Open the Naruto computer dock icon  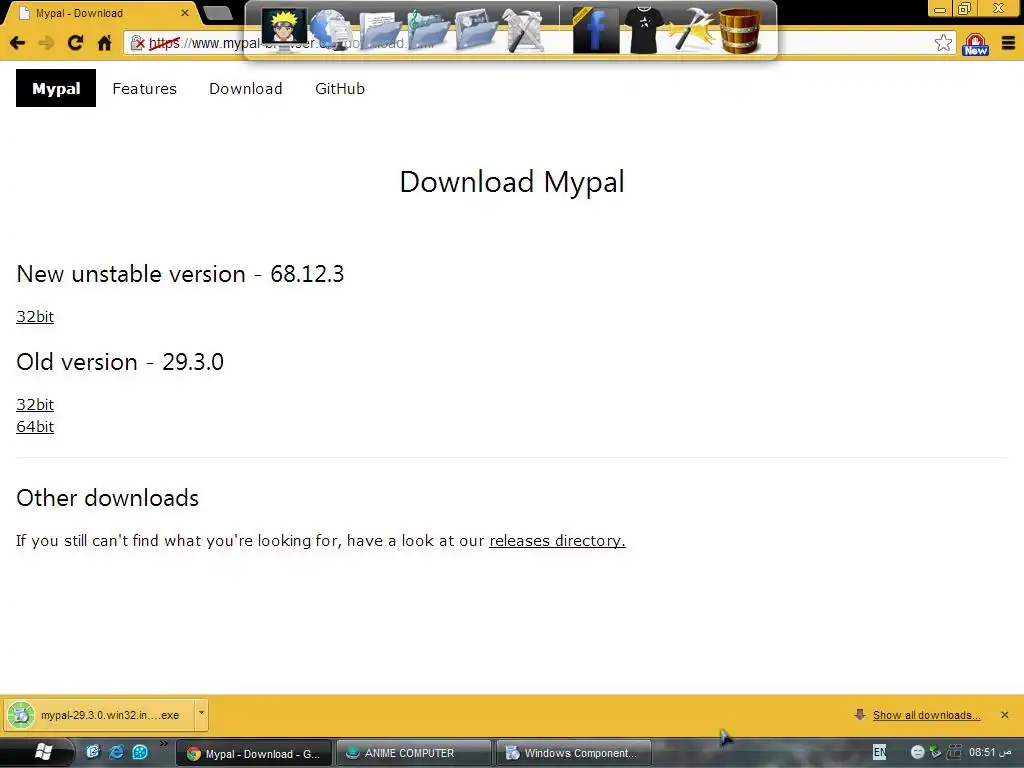pyautogui.click(x=284, y=27)
